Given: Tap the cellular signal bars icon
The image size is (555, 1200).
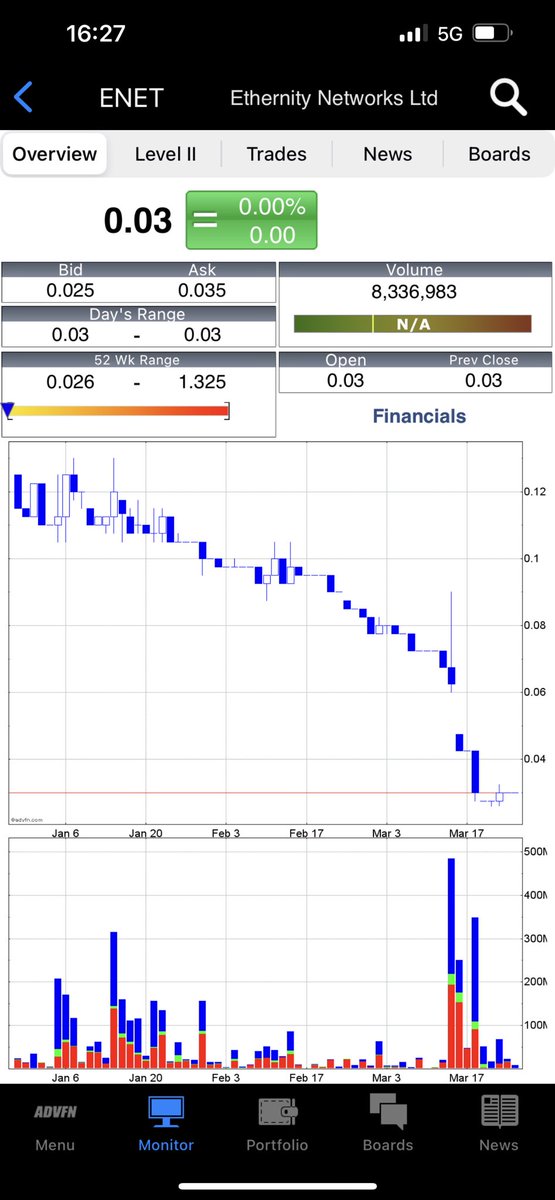Looking at the screenshot, I should (412, 34).
